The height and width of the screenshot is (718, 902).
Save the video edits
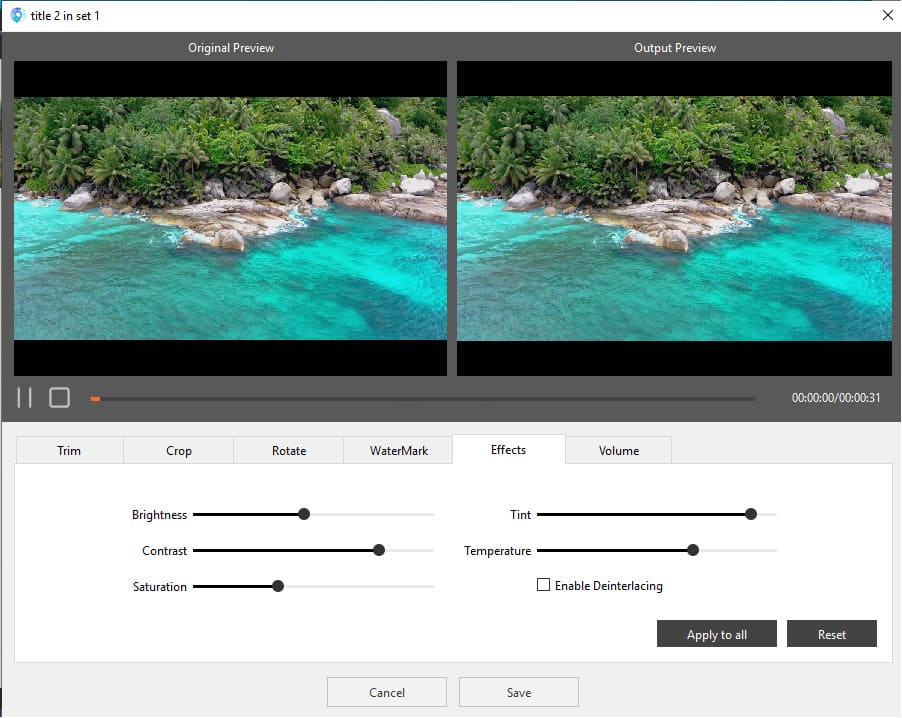[x=518, y=692]
